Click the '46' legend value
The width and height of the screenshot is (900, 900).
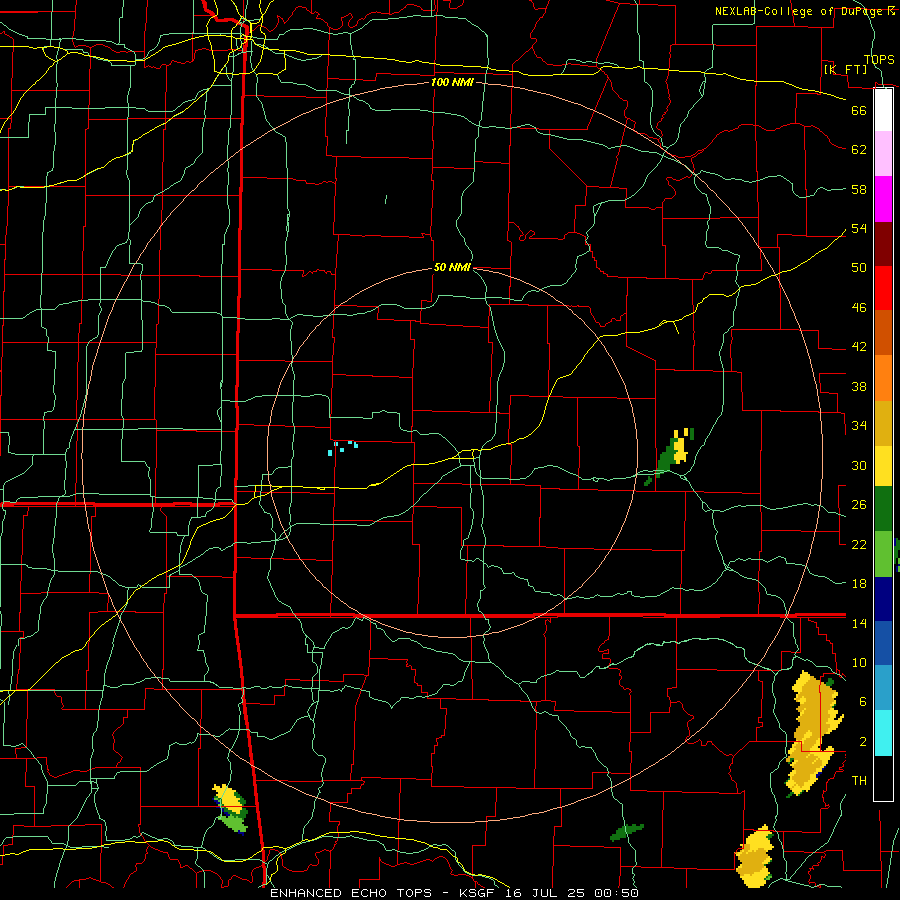point(859,307)
